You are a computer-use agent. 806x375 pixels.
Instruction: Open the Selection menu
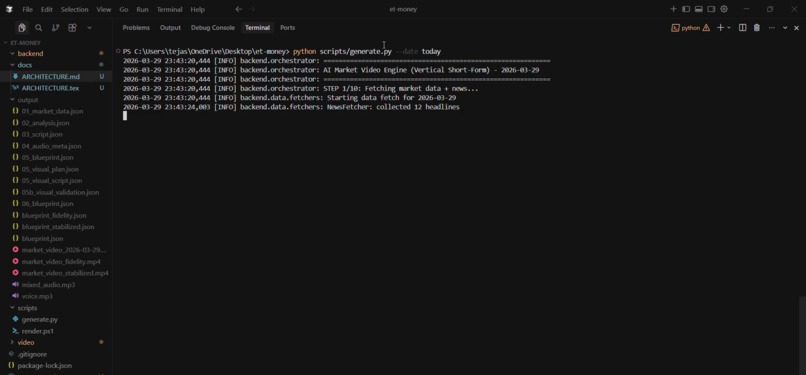click(x=75, y=9)
